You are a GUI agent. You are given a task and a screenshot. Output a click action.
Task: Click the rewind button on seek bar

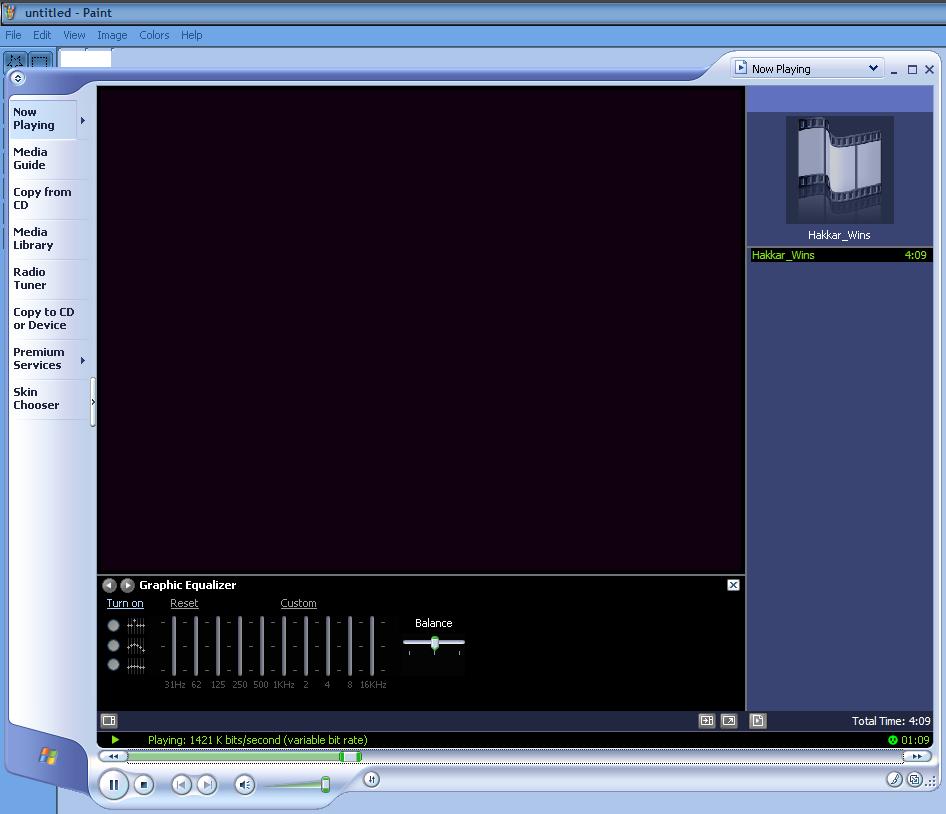[x=113, y=756]
